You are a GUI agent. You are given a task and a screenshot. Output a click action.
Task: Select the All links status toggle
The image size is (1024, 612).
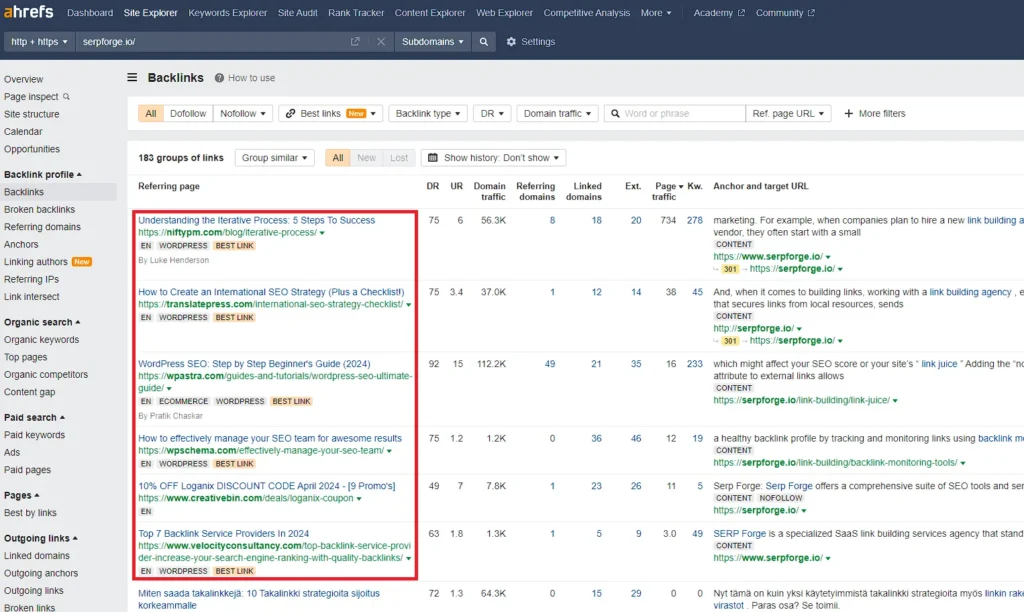[338, 157]
